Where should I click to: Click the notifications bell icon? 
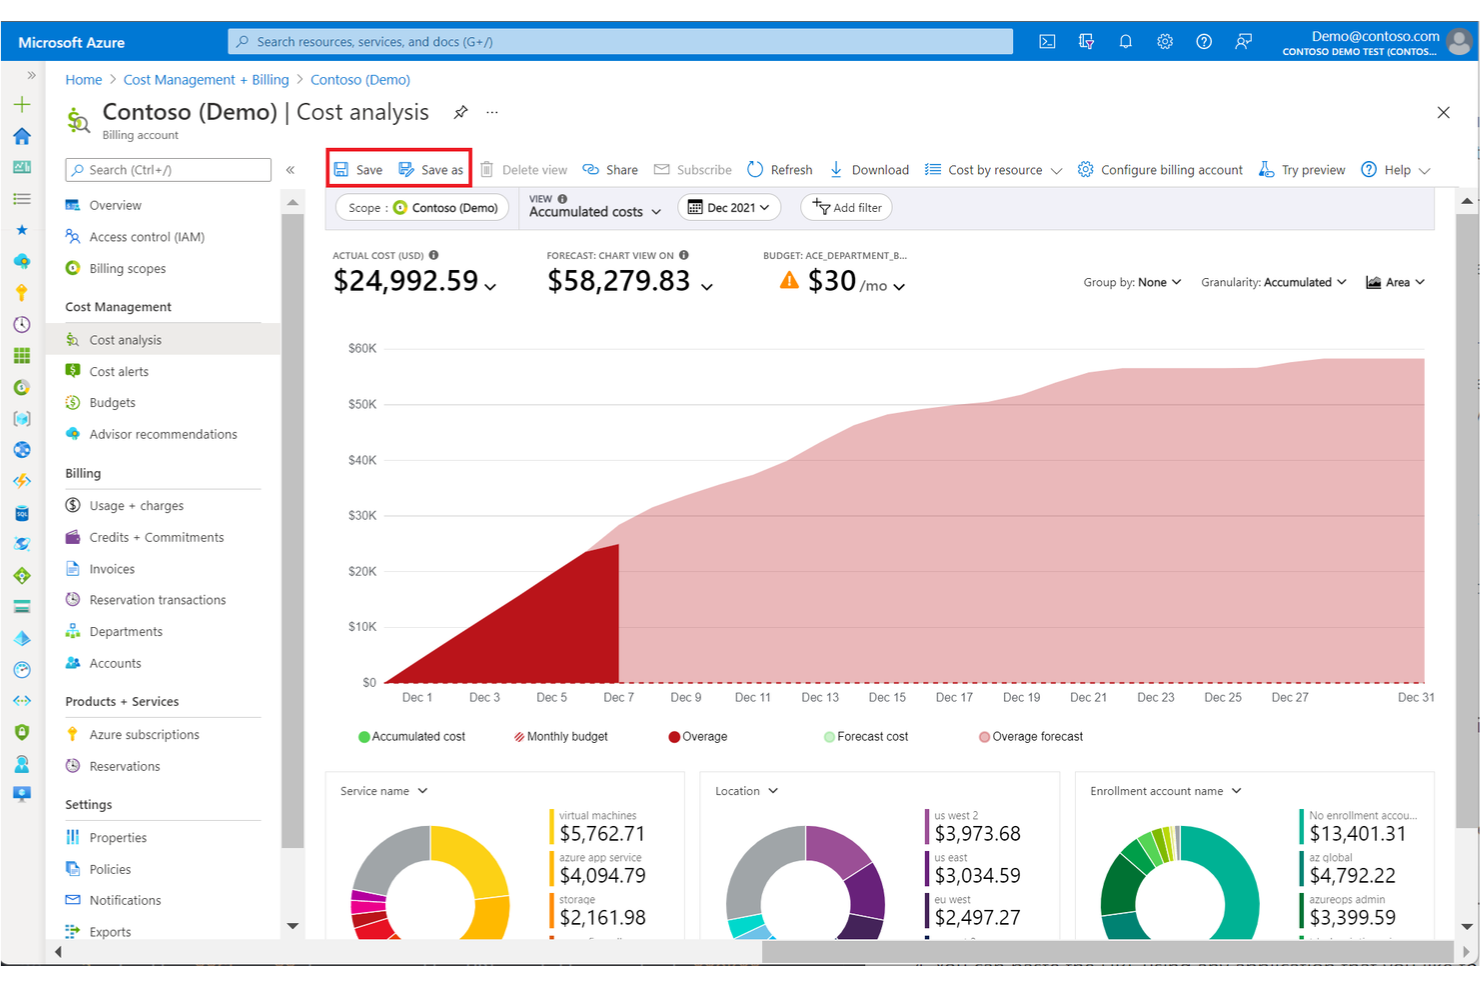1125,41
